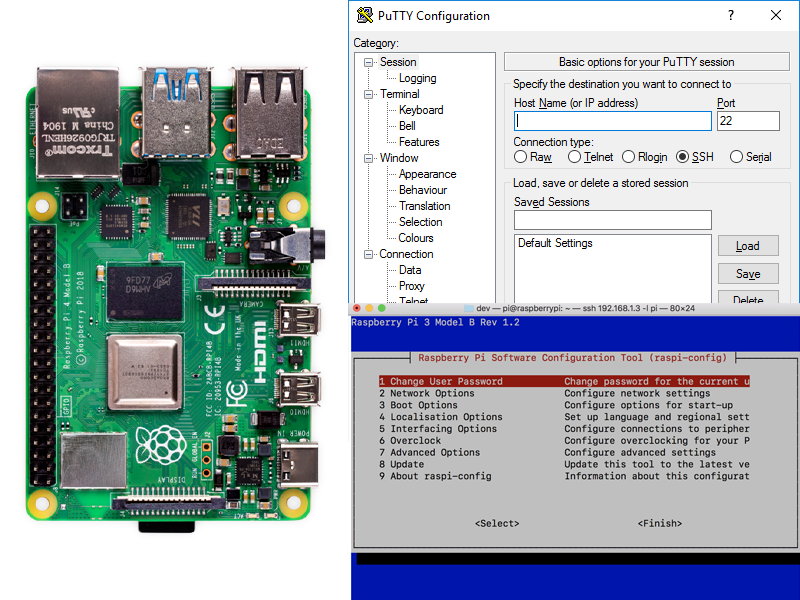Screen dimensions: 800x600
Task: Click the red close dot of the terminal window
Action: pyautogui.click(x=357, y=308)
